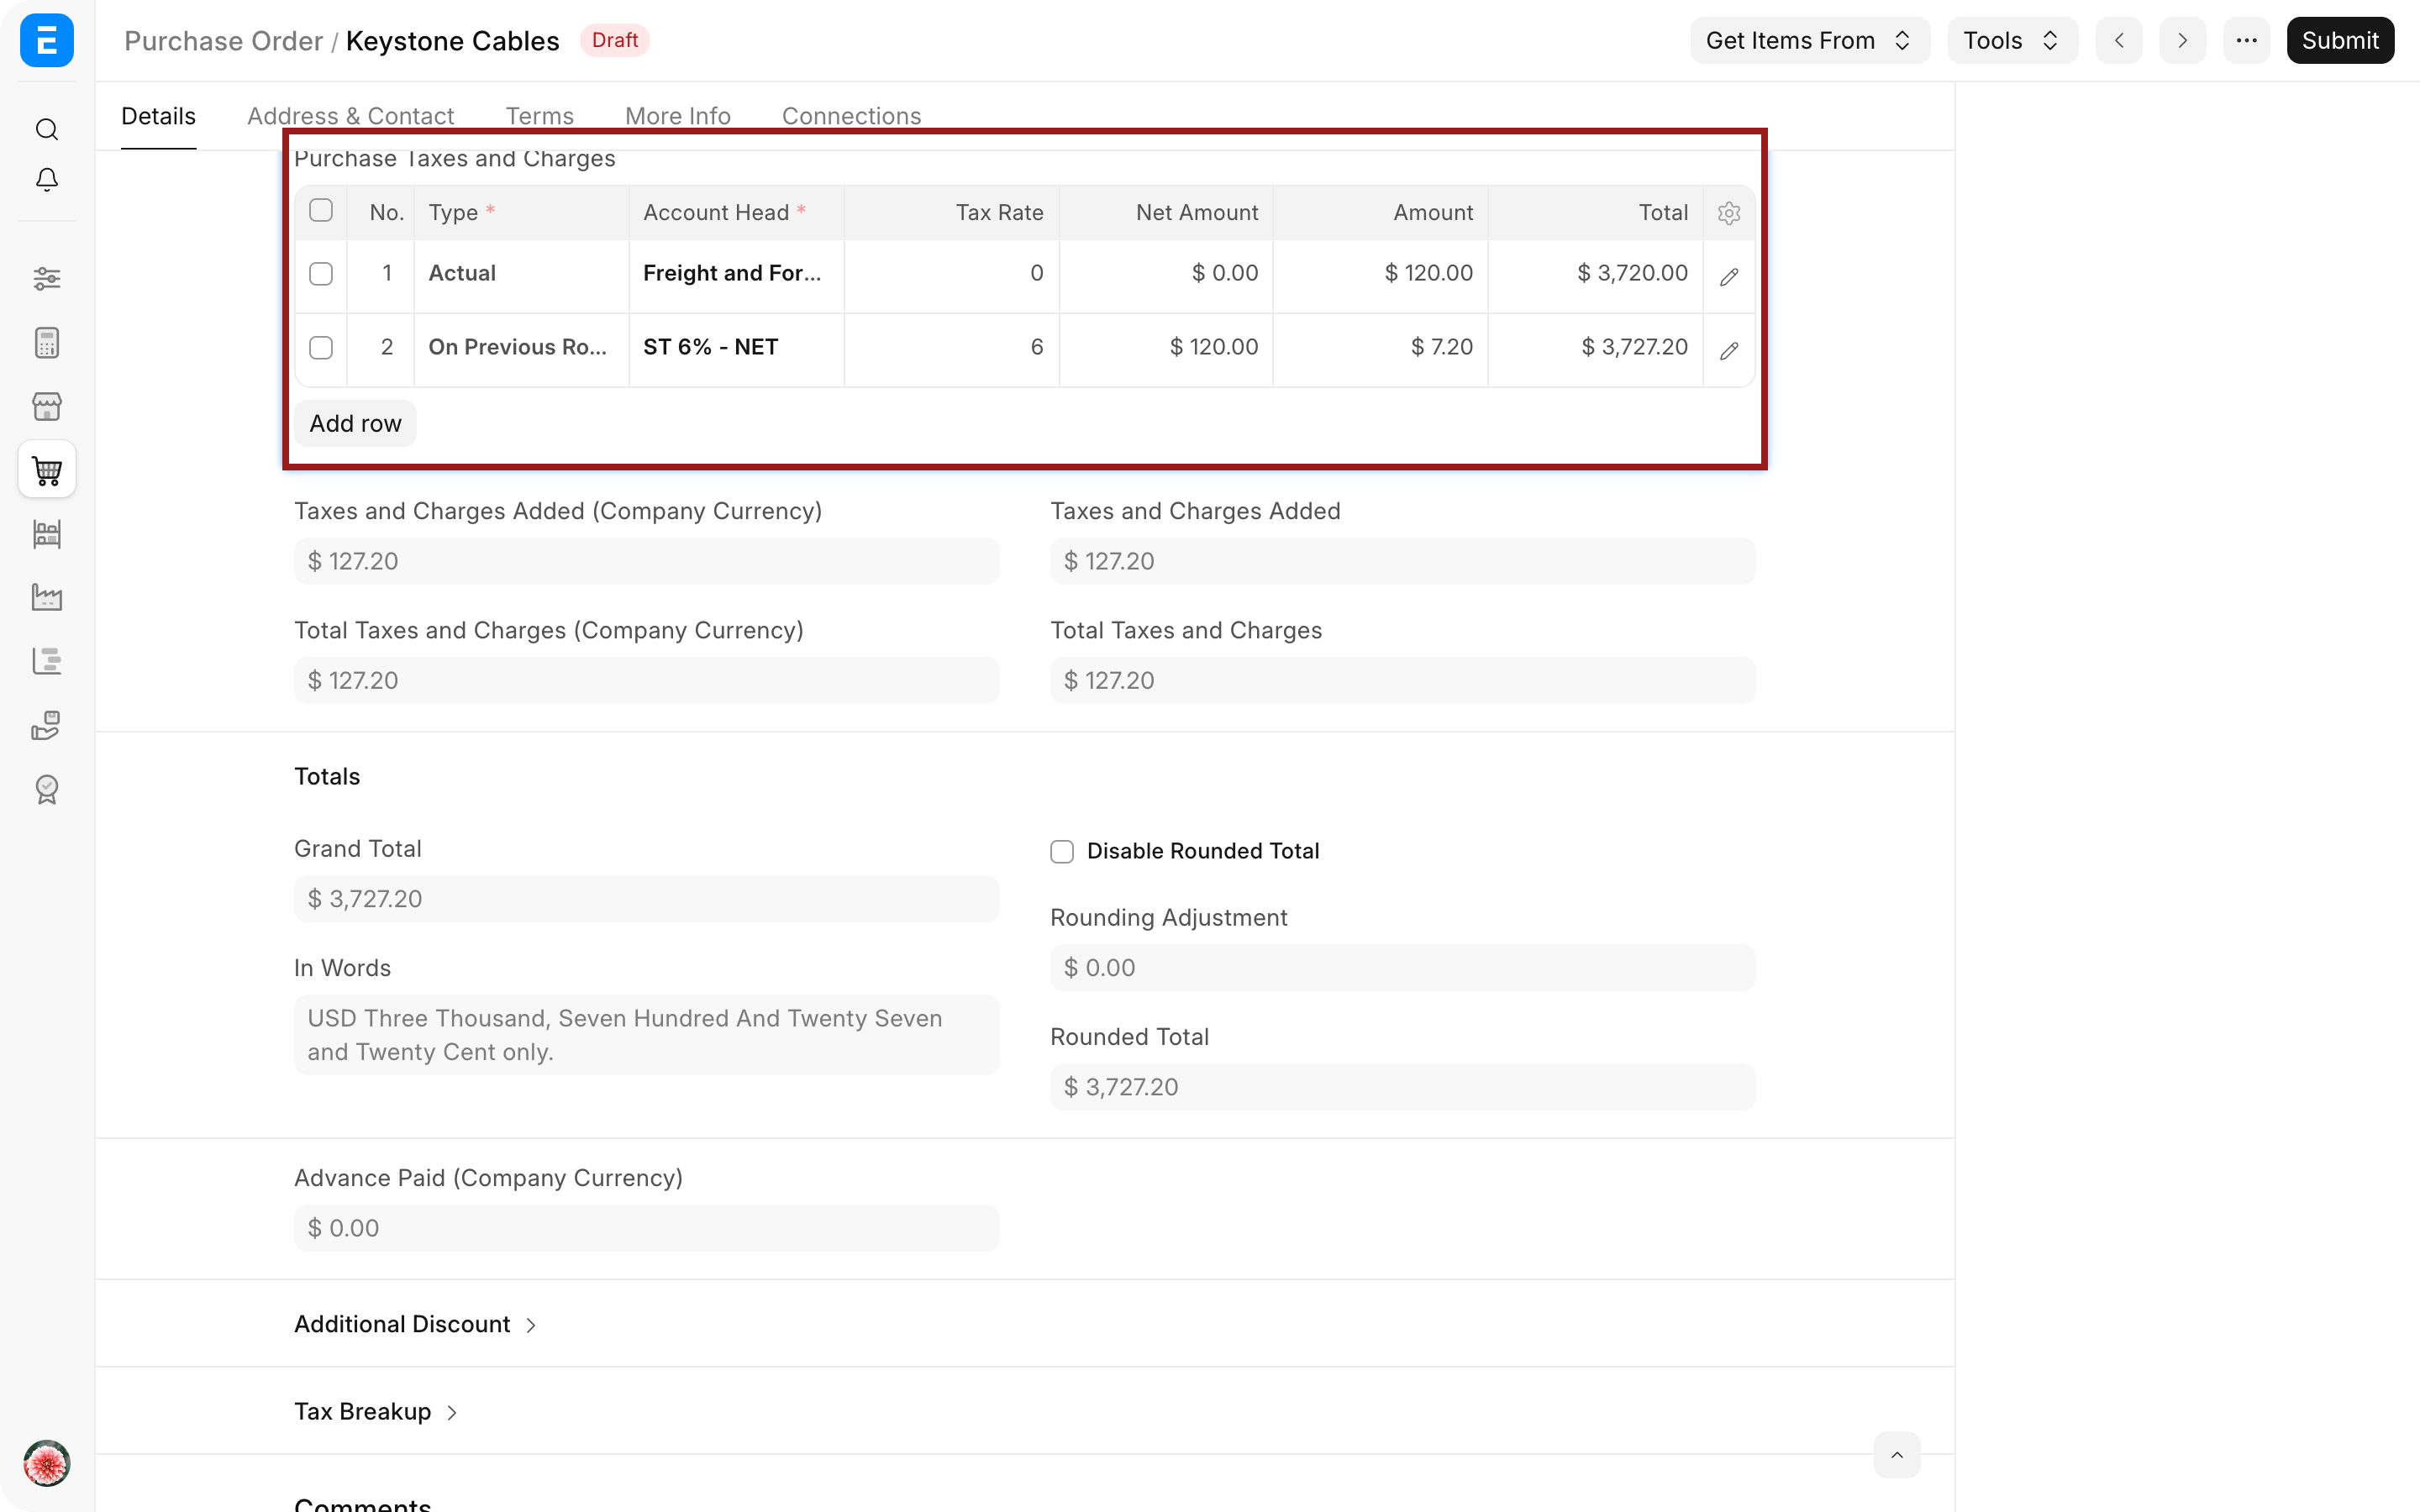This screenshot has width=2420, height=1512.
Task: Expand the Additional Discount section
Action: tap(416, 1324)
